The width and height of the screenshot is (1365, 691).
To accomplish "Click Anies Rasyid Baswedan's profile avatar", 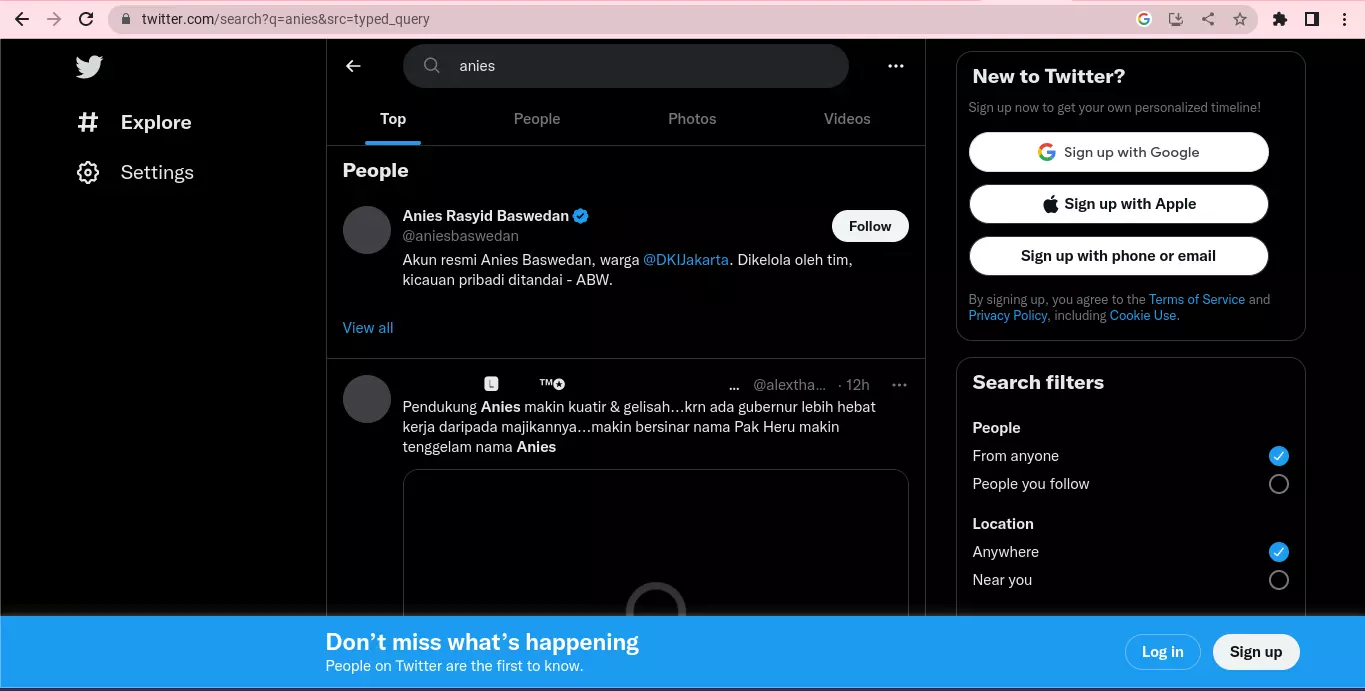I will tap(367, 230).
